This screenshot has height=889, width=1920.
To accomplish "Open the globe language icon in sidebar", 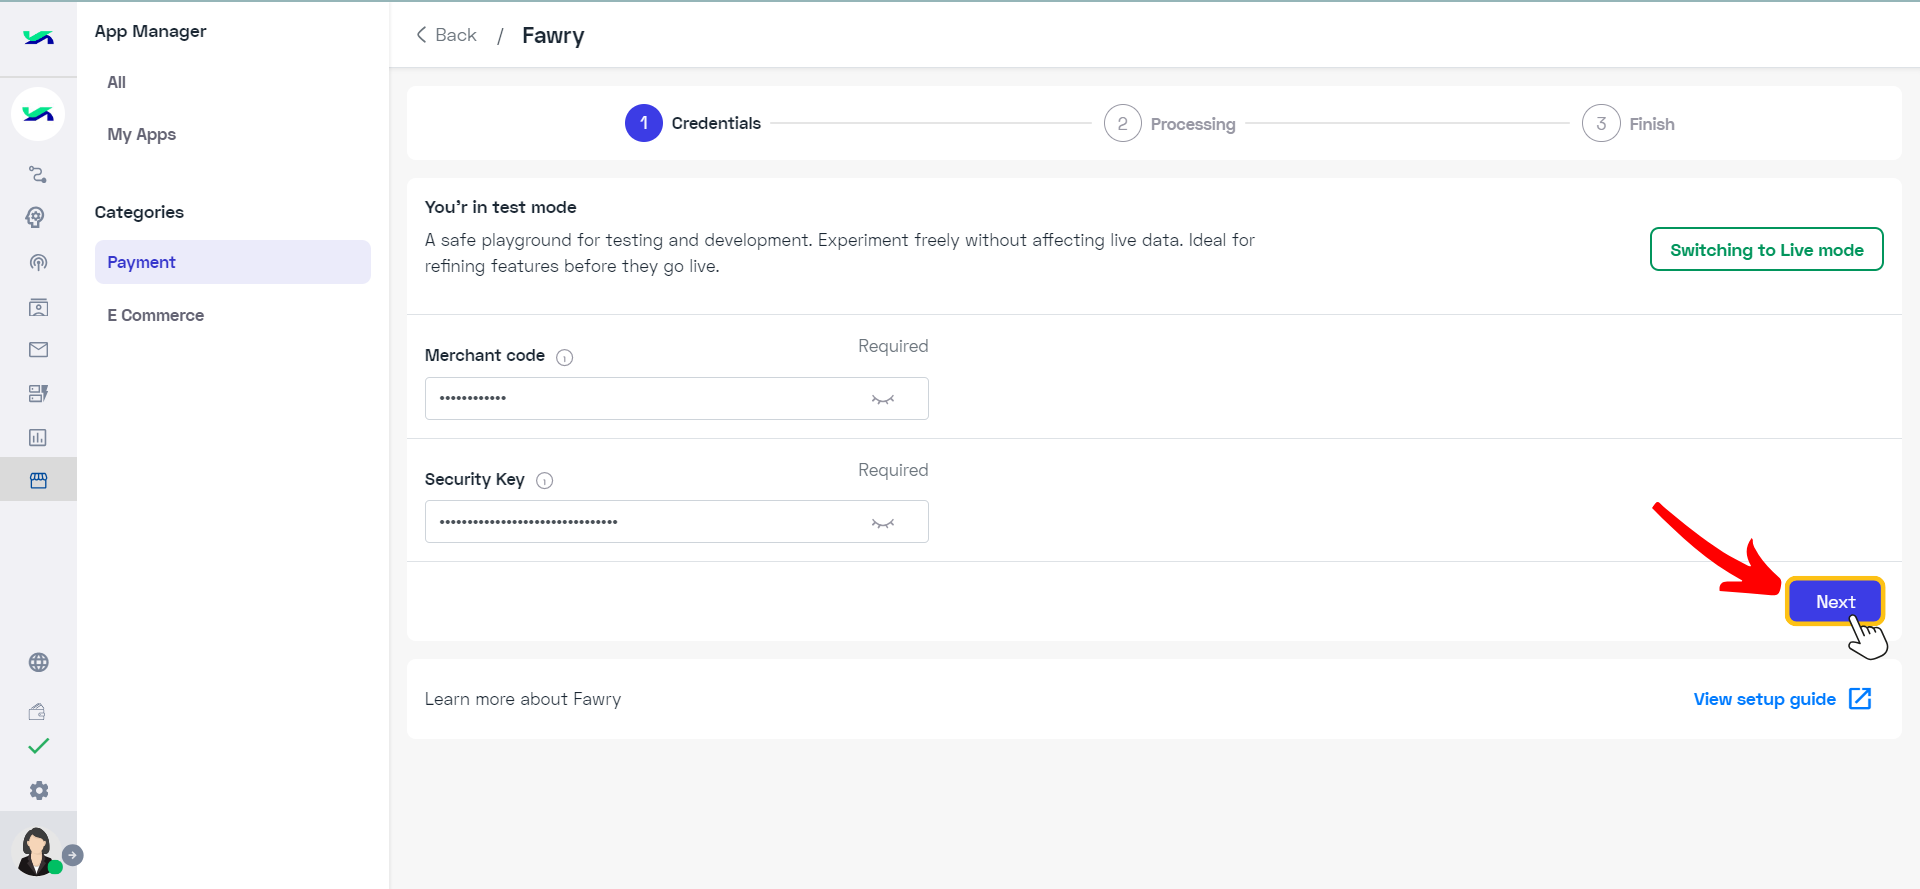I will tap(38, 662).
